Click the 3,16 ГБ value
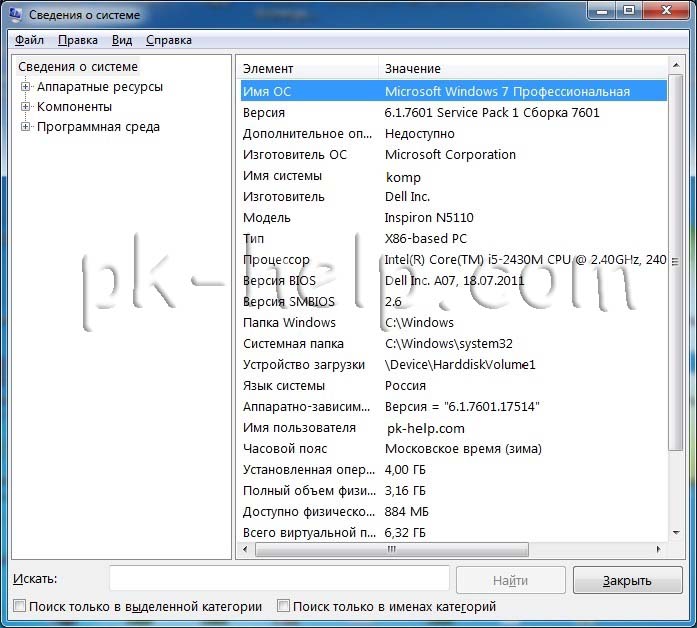The height and width of the screenshot is (628, 697). 405,491
